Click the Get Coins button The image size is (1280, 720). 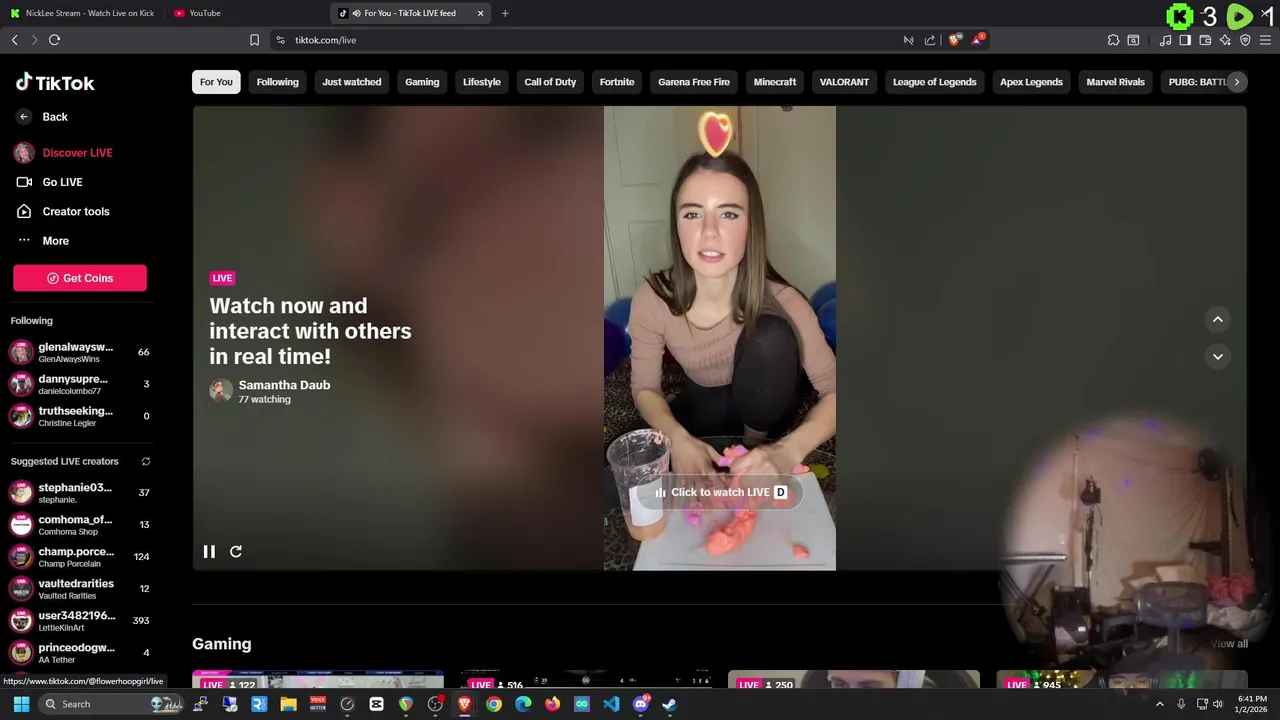[x=80, y=278]
